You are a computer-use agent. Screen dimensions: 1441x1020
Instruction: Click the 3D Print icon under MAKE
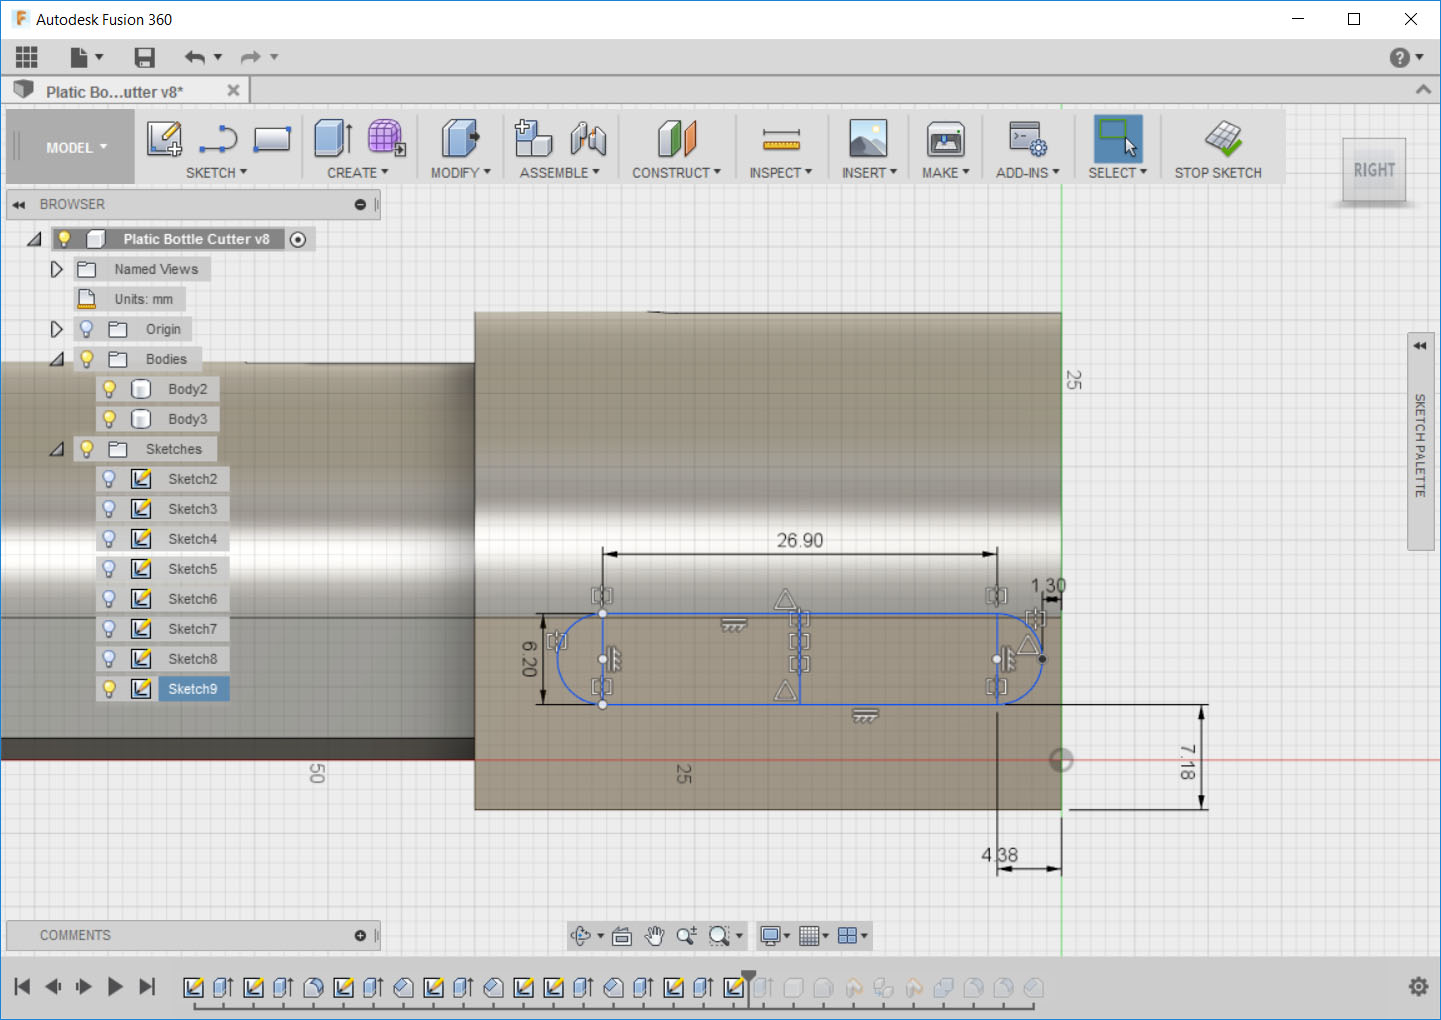[944, 139]
